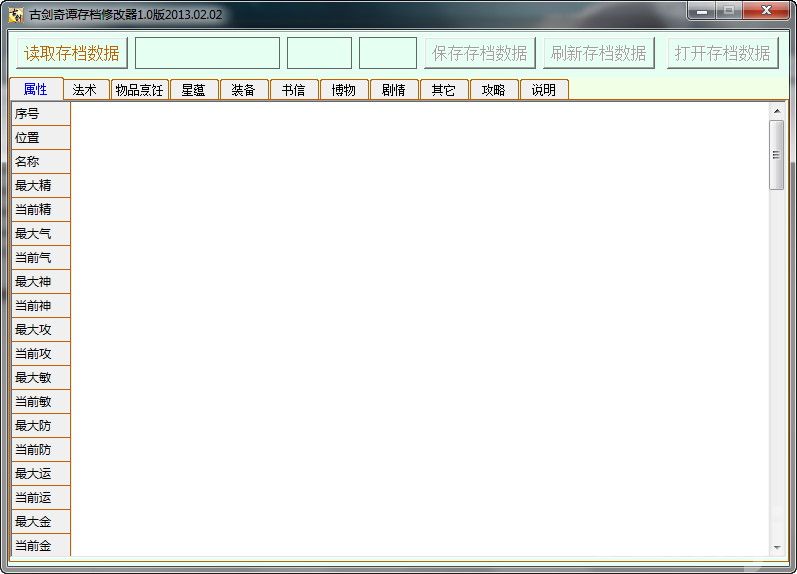Select the 最大精 row header

[x=40, y=186]
